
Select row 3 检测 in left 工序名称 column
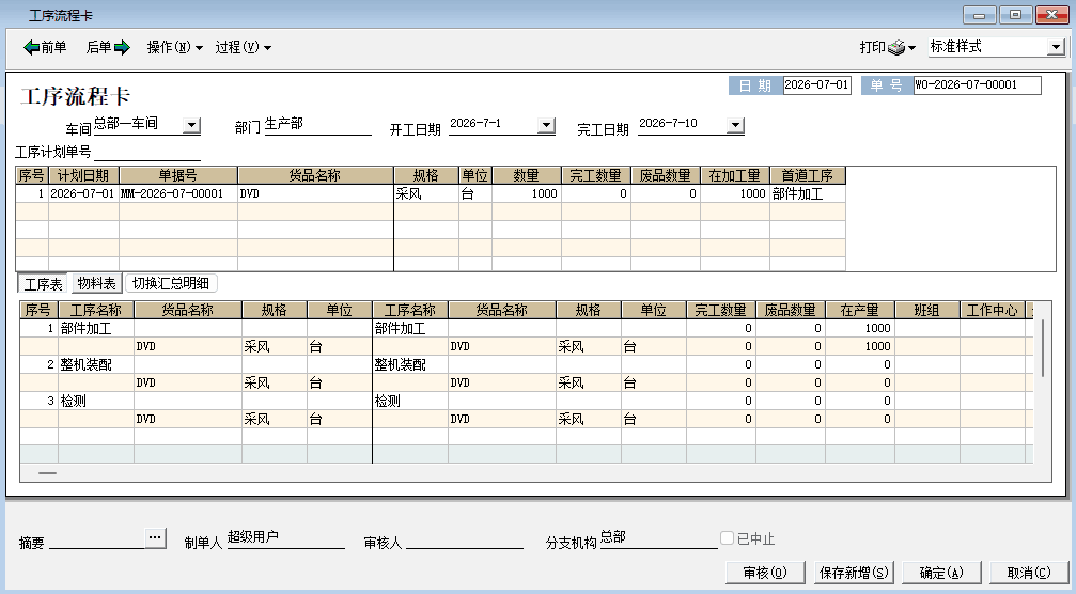tap(96, 401)
